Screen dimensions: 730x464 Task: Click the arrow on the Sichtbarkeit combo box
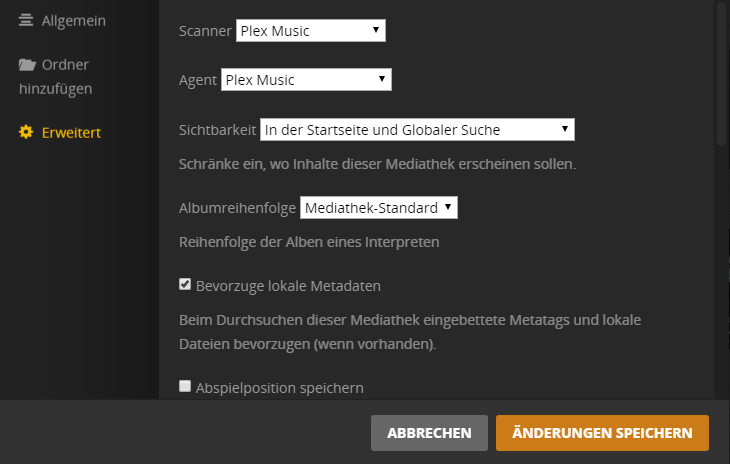(x=565, y=129)
